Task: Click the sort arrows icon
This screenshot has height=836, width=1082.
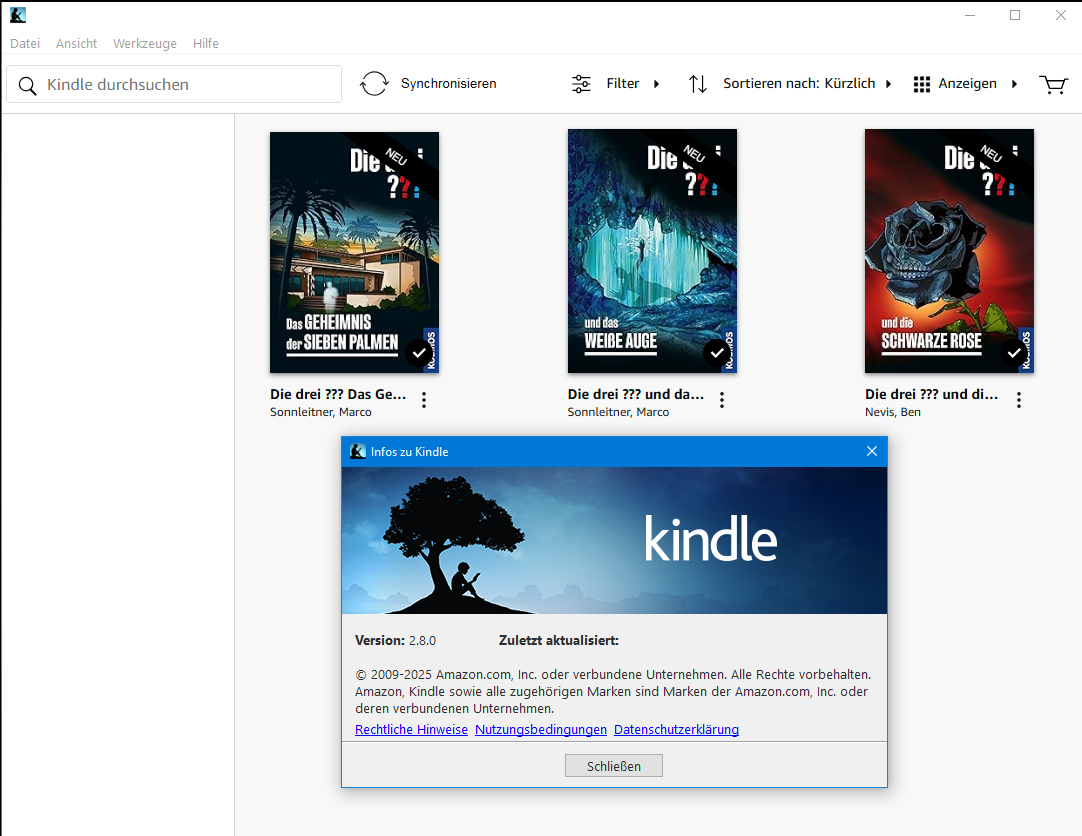Action: [x=698, y=84]
